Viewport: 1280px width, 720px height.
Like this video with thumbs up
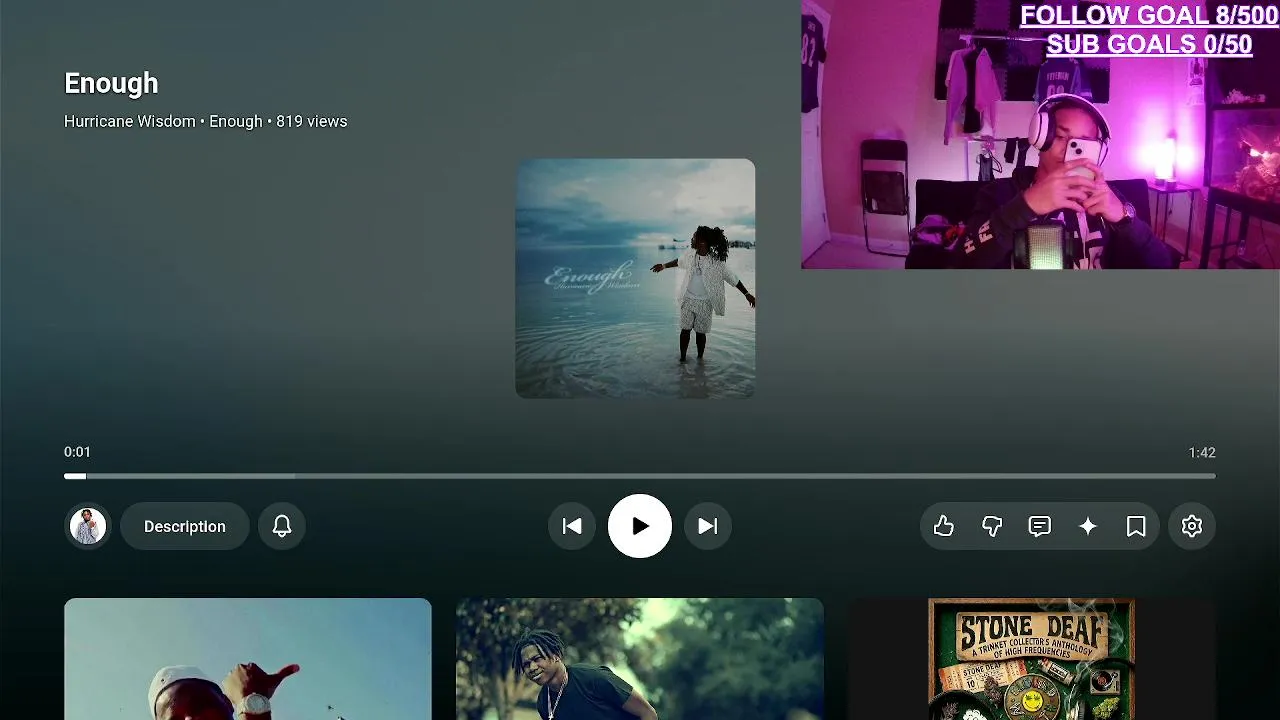(944, 526)
